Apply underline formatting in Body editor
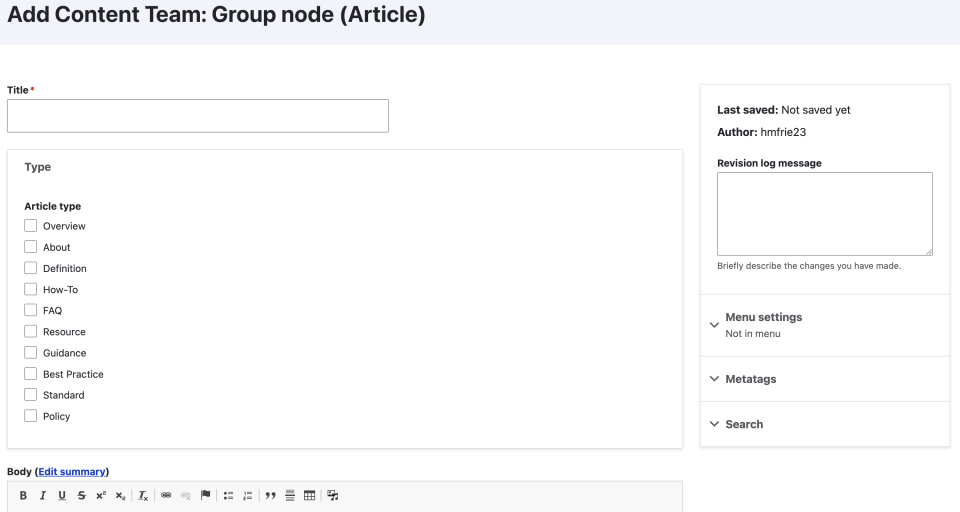Viewport: 960px width, 512px height. (62, 495)
